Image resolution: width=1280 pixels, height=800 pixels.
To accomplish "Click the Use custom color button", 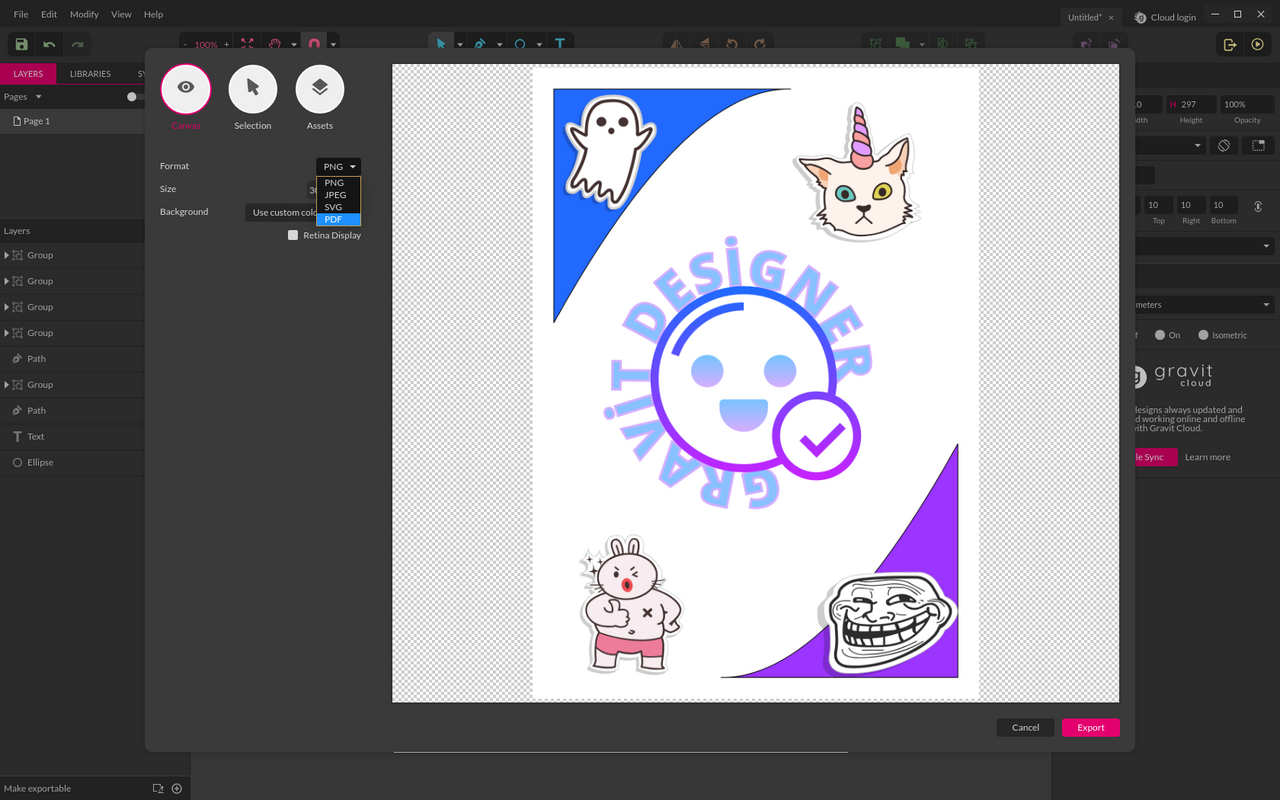I will pos(282,212).
